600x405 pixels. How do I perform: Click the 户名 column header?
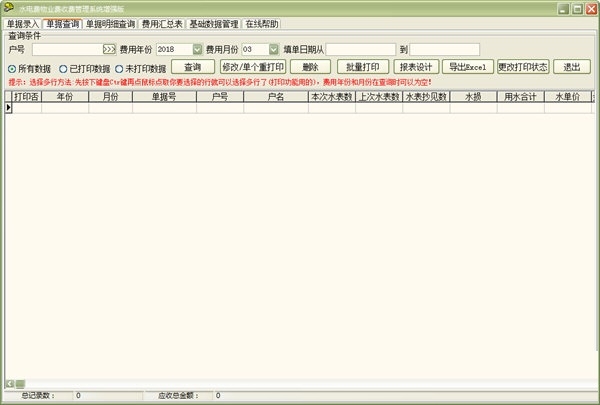pos(276,96)
